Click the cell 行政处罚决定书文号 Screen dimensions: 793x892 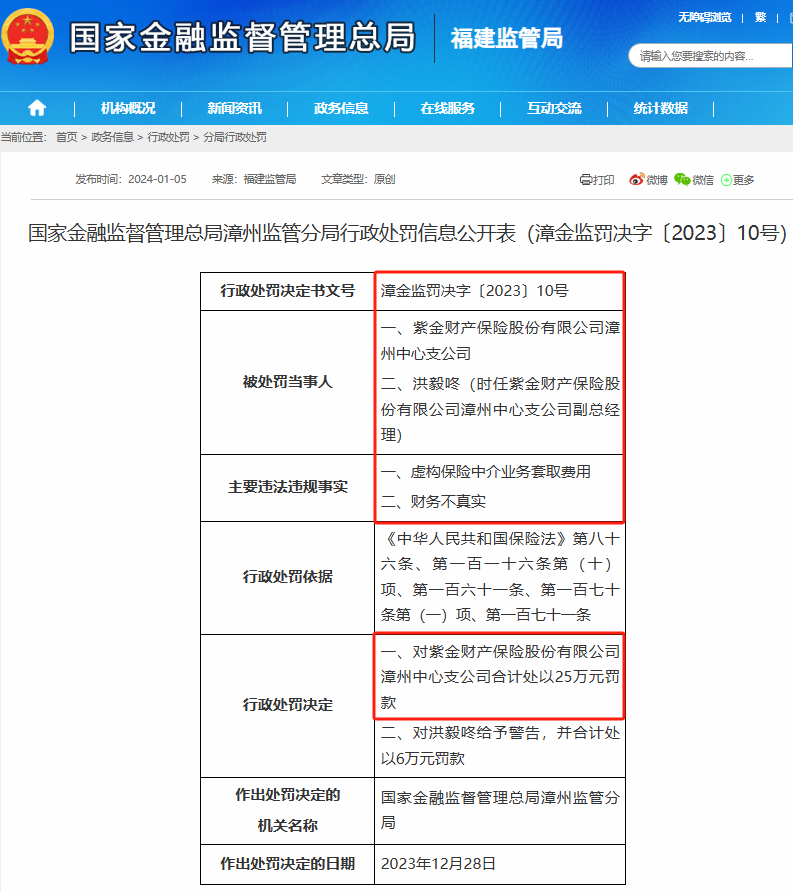[287, 291]
